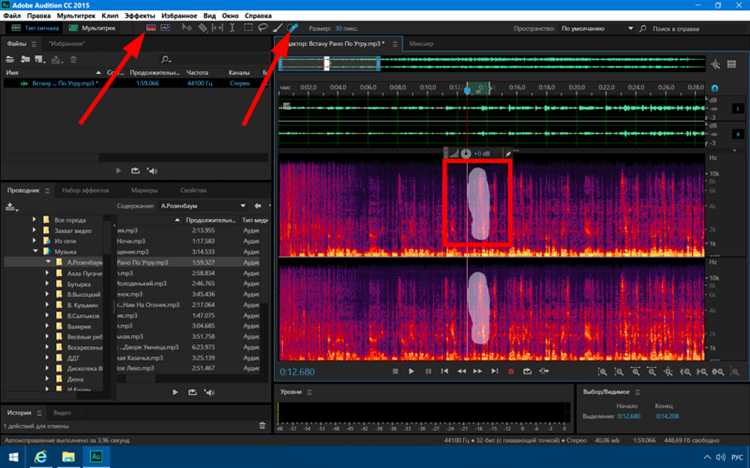The width and height of the screenshot is (750, 468).
Task: Move playhead to next marker
Action: click(494, 371)
